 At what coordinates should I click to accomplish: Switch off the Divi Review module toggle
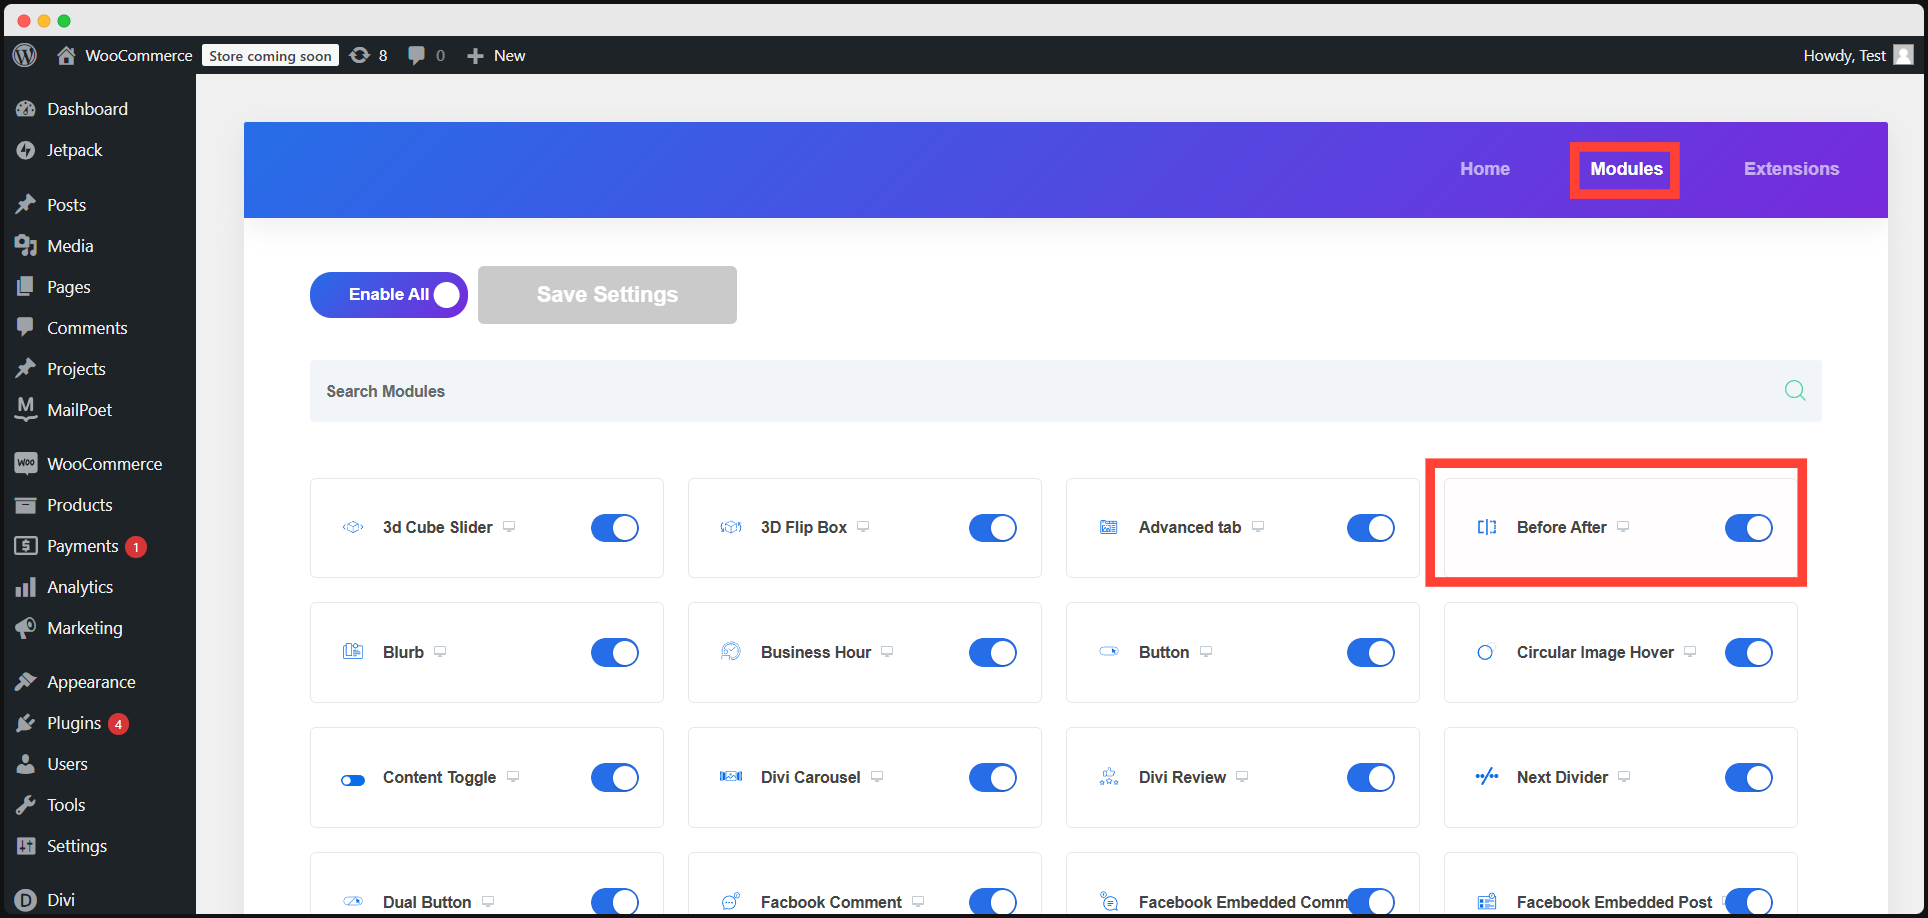1371,778
